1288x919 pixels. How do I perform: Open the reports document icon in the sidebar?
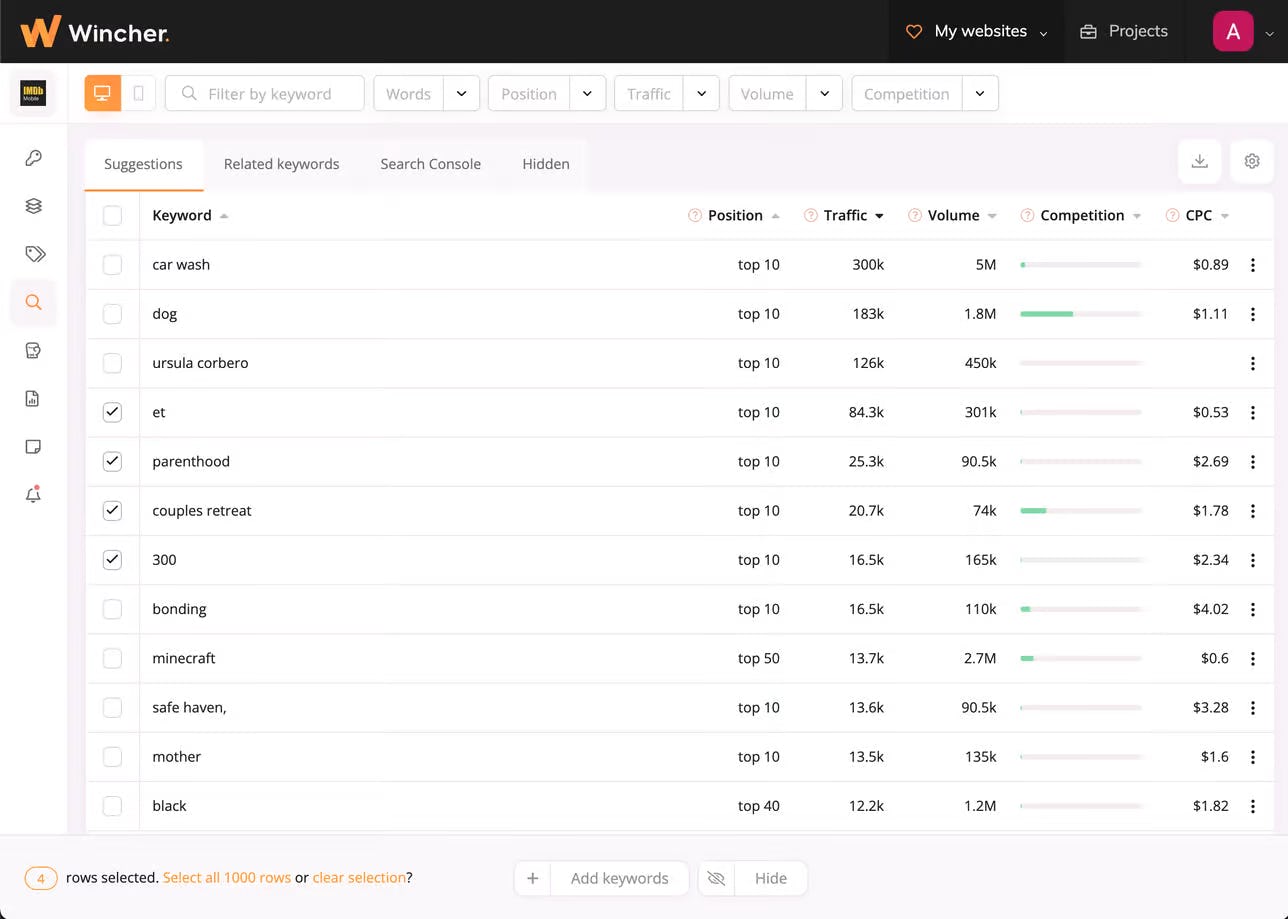[x=33, y=398]
